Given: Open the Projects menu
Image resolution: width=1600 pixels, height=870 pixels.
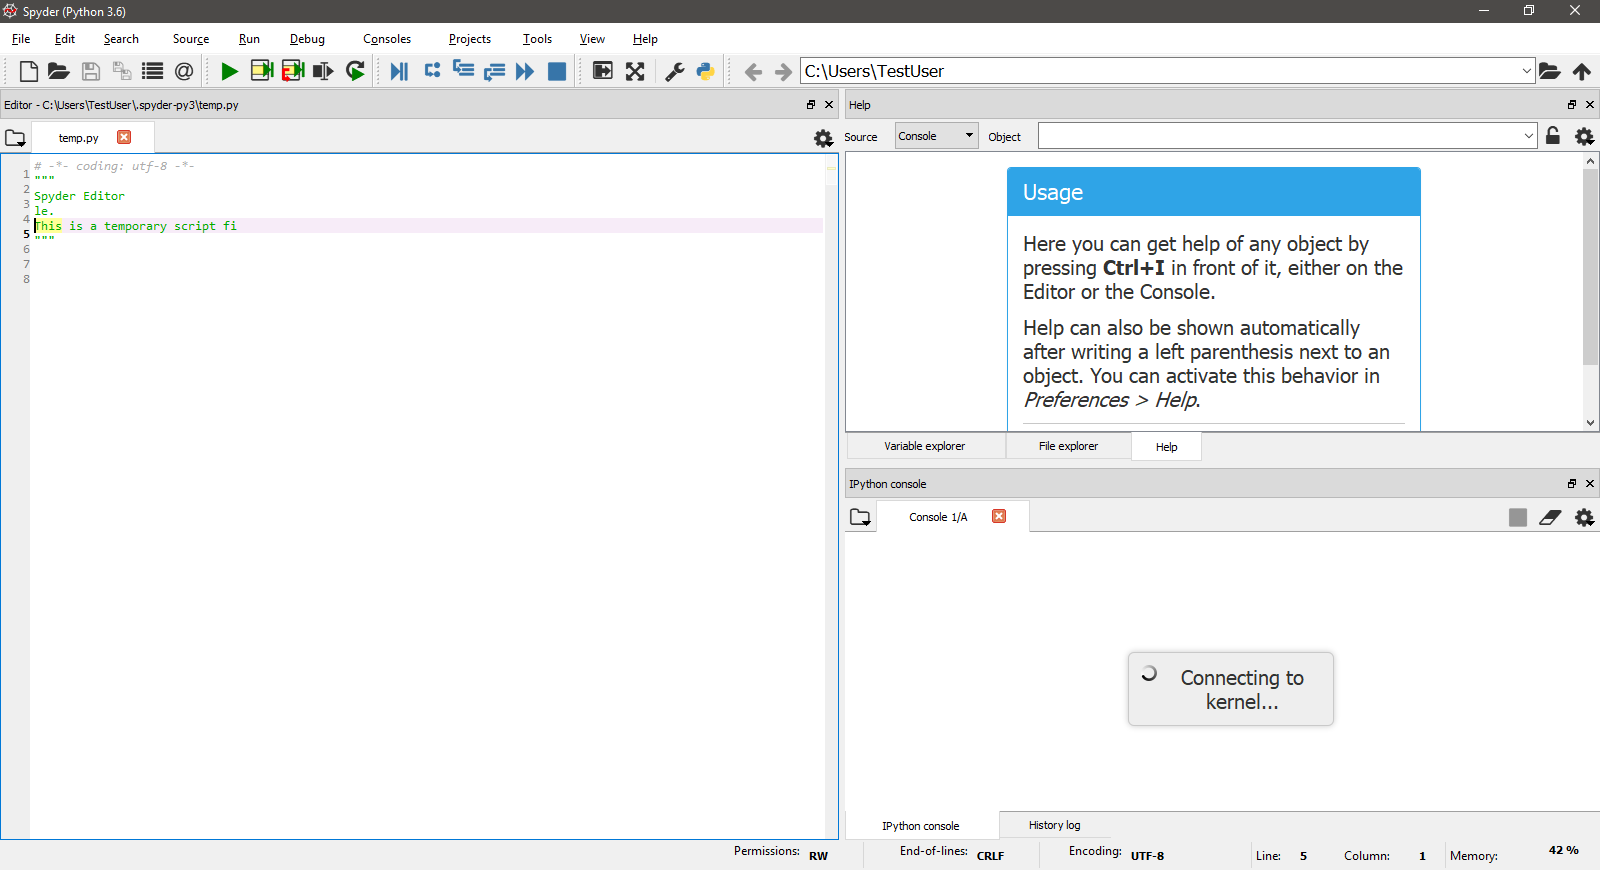Looking at the screenshot, I should (470, 39).
